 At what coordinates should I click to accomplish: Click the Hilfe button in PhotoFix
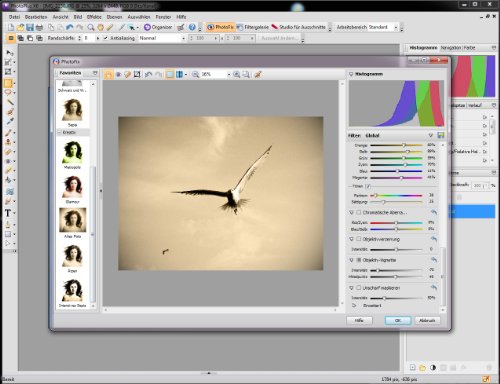(359, 320)
